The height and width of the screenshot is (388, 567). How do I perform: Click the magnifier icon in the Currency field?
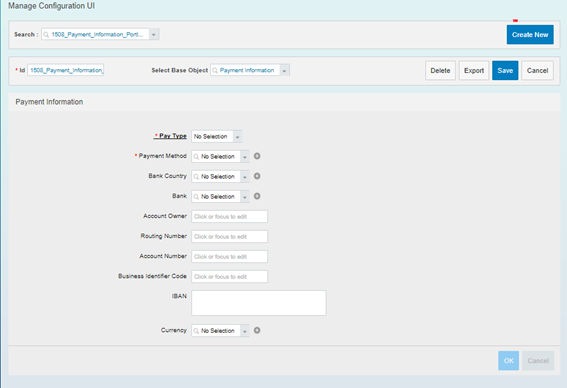point(196,331)
